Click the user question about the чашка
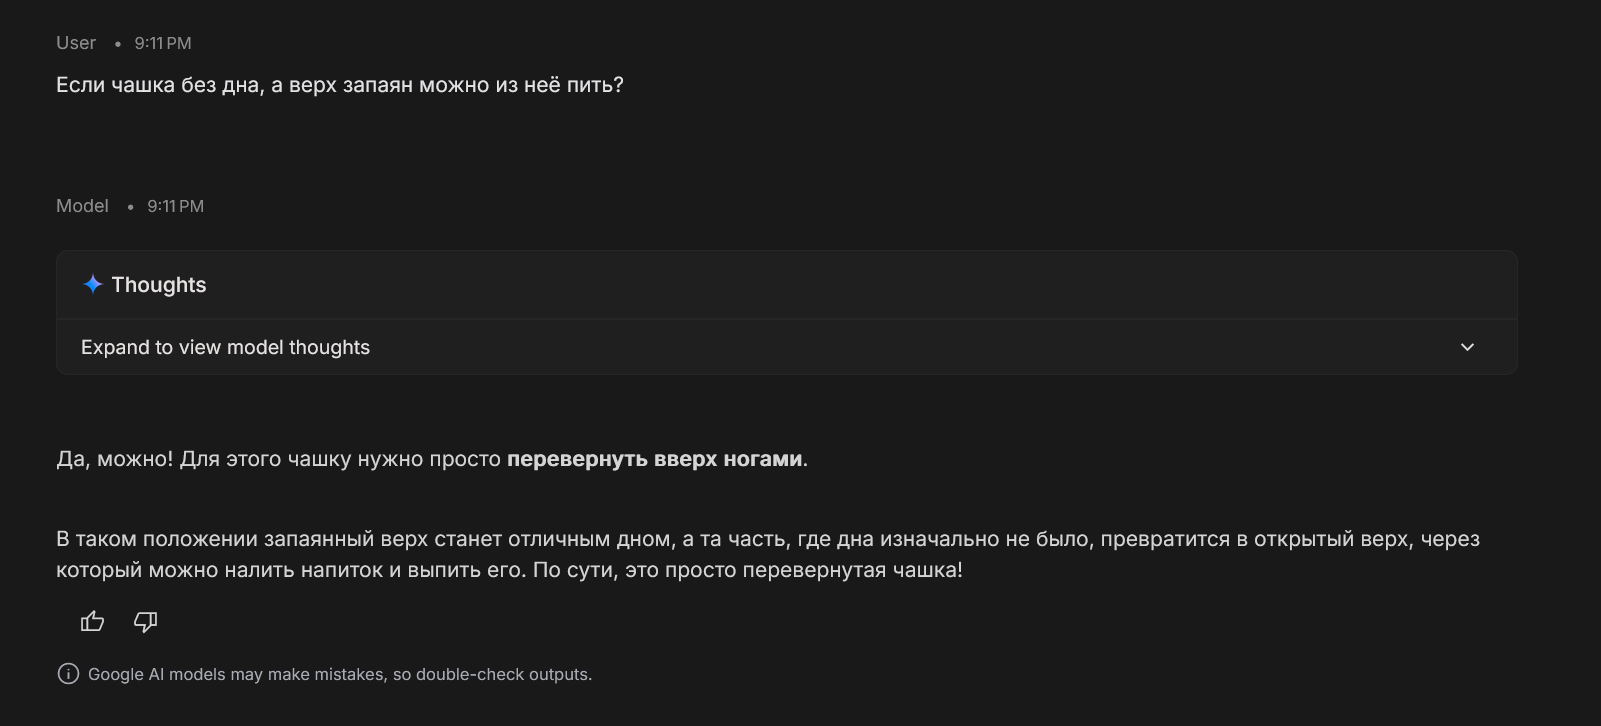 340,85
